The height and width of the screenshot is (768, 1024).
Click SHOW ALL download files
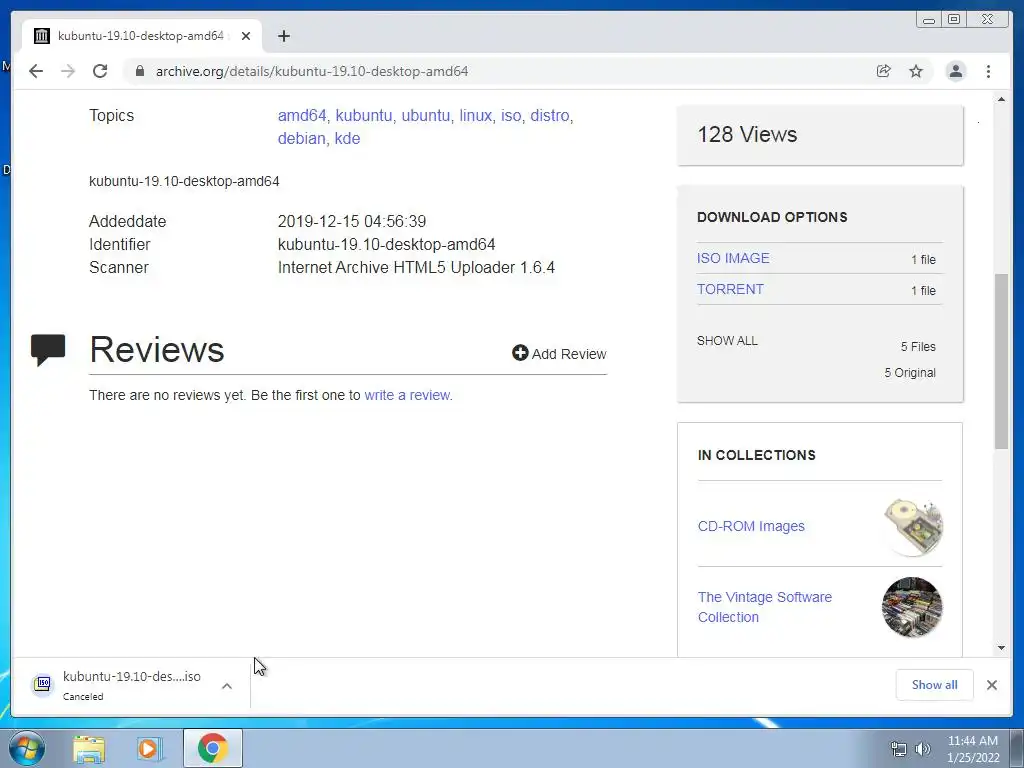pos(727,341)
